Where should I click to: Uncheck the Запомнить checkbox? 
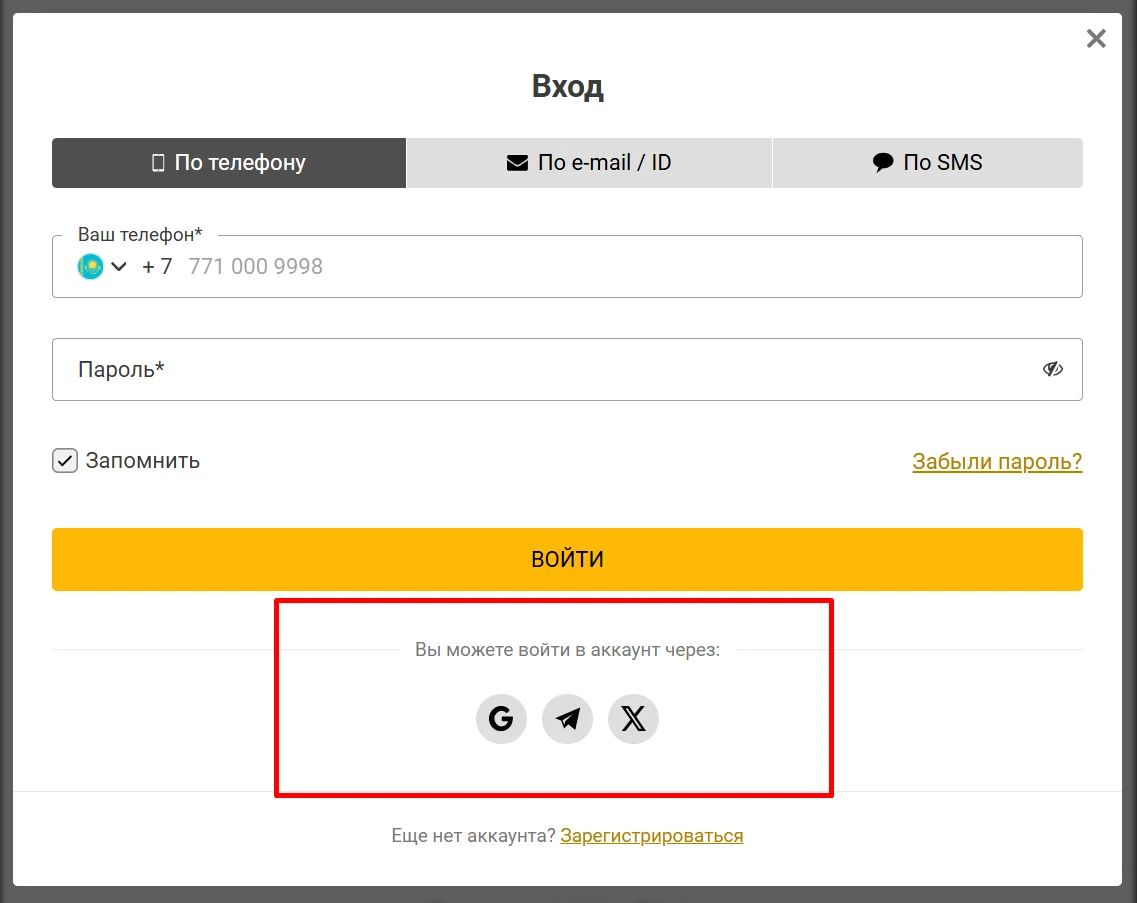[65, 461]
